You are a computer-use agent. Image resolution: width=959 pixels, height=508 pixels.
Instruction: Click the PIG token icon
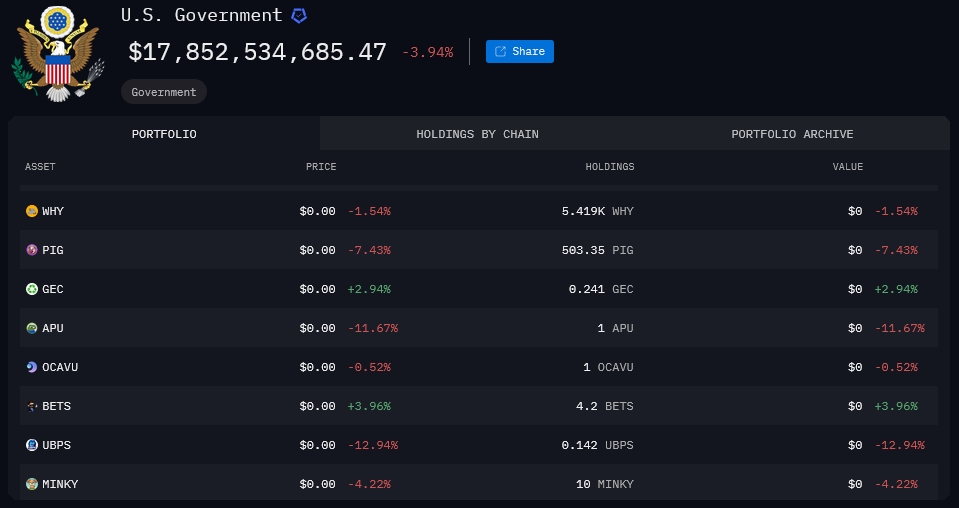click(x=32, y=250)
